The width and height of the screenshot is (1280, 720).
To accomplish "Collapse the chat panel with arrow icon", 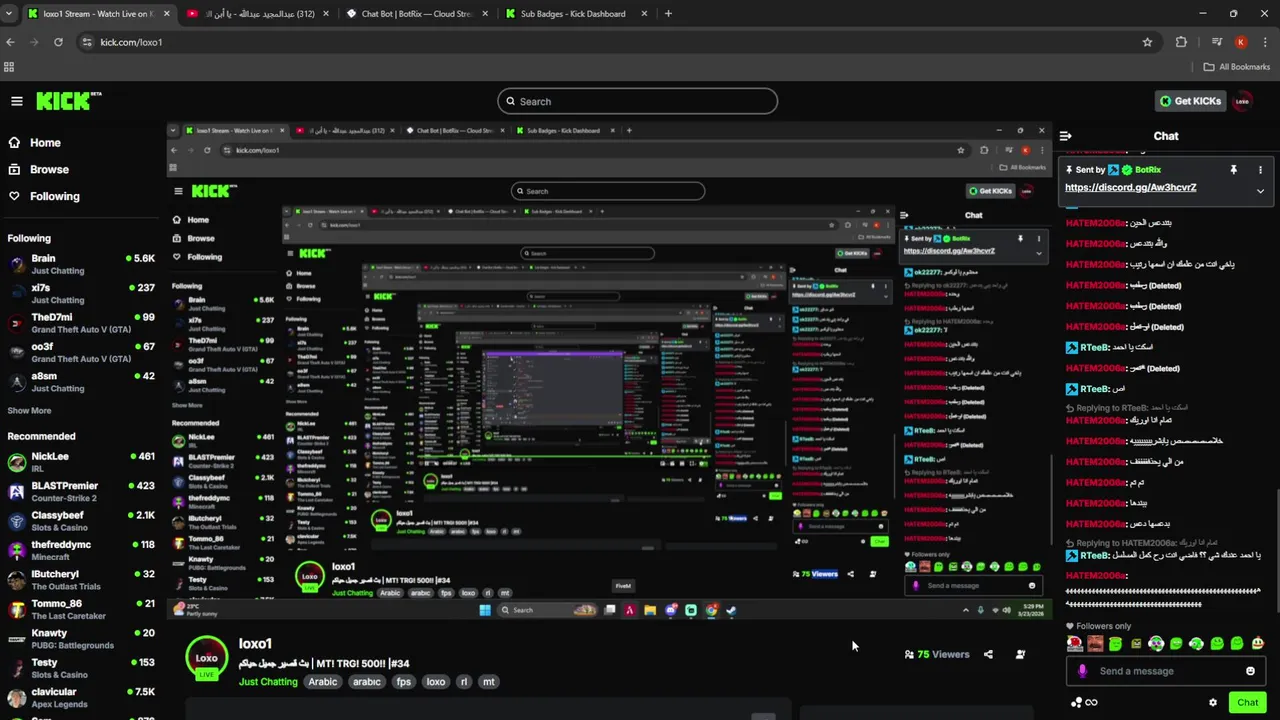I will [x=1066, y=136].
